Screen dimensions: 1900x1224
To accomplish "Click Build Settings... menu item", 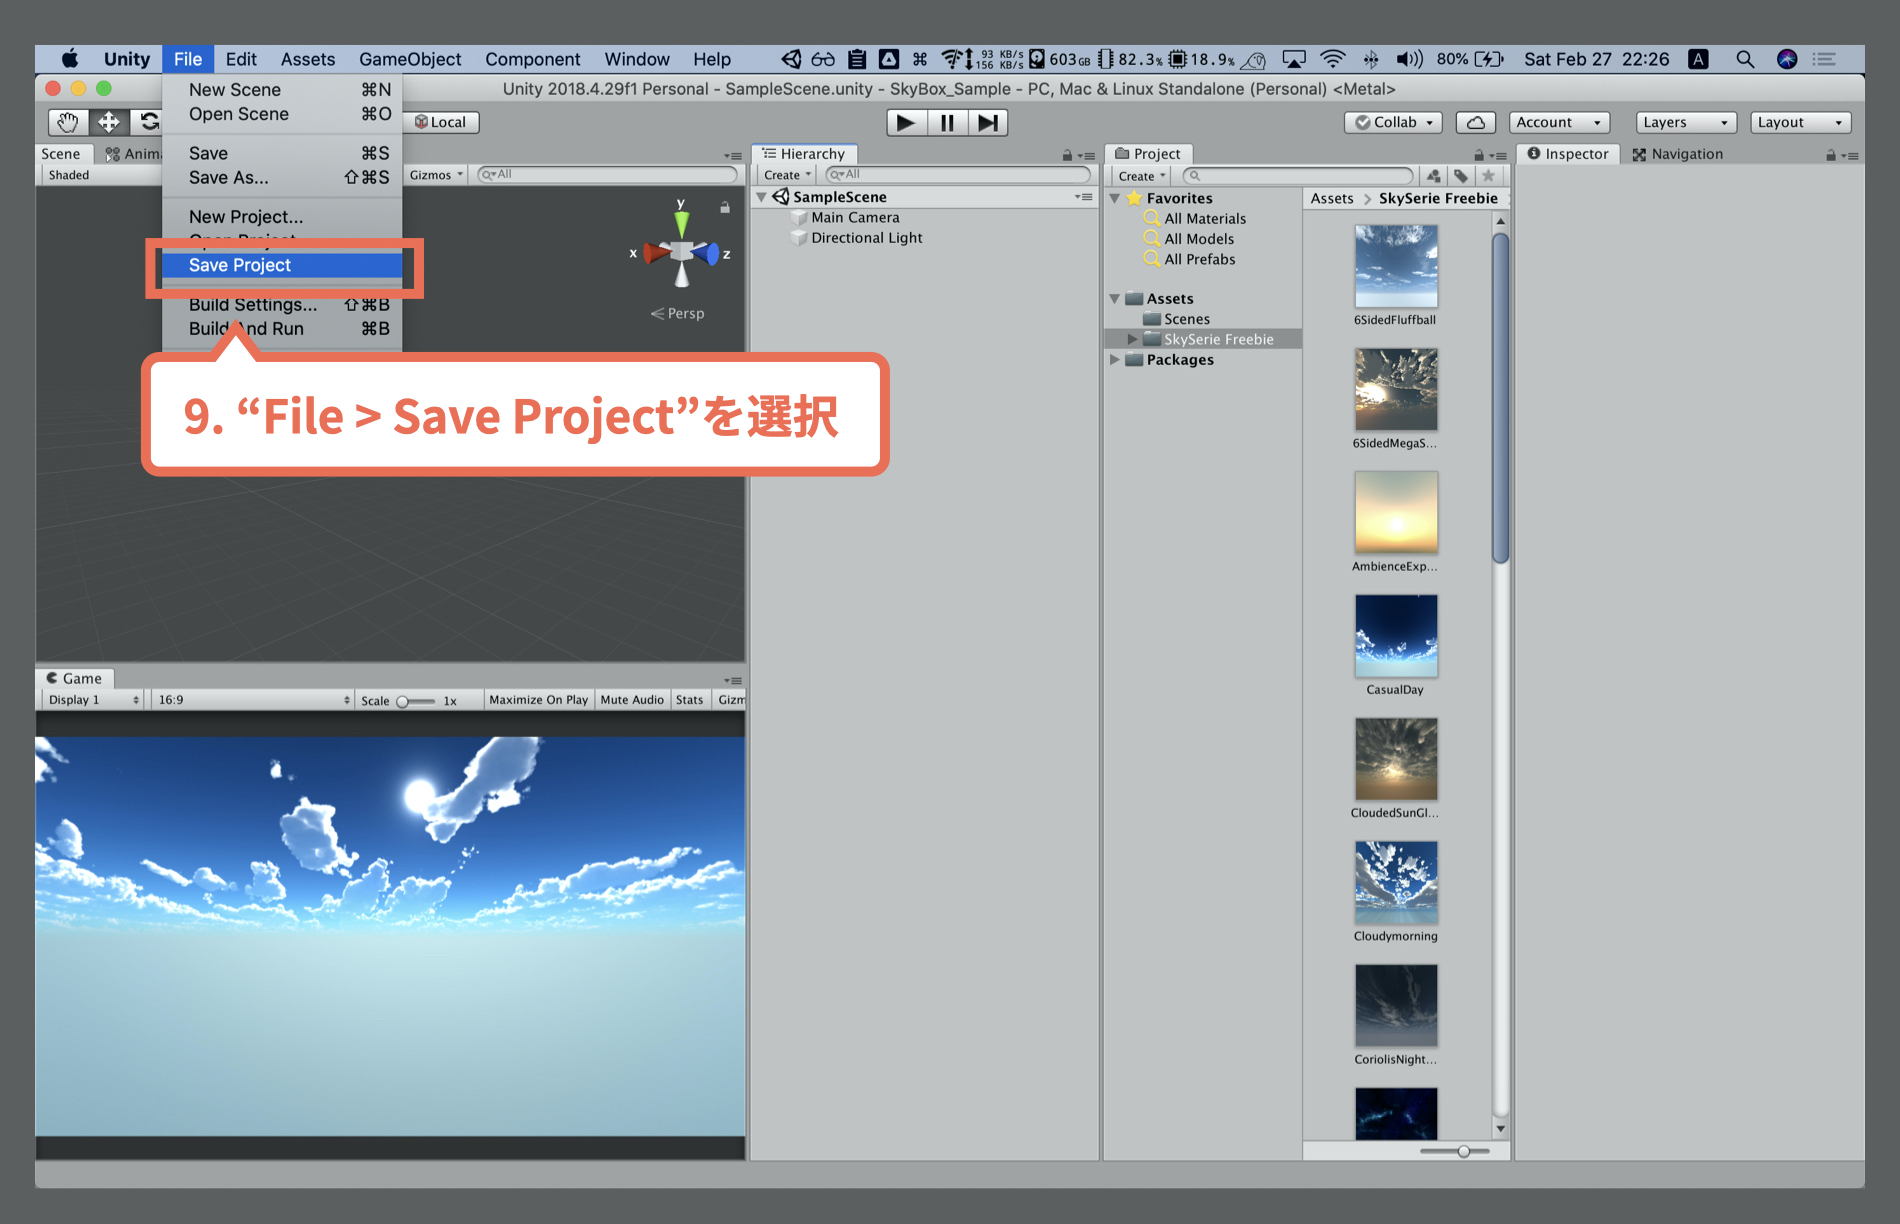I will click(x=282, y=304).
